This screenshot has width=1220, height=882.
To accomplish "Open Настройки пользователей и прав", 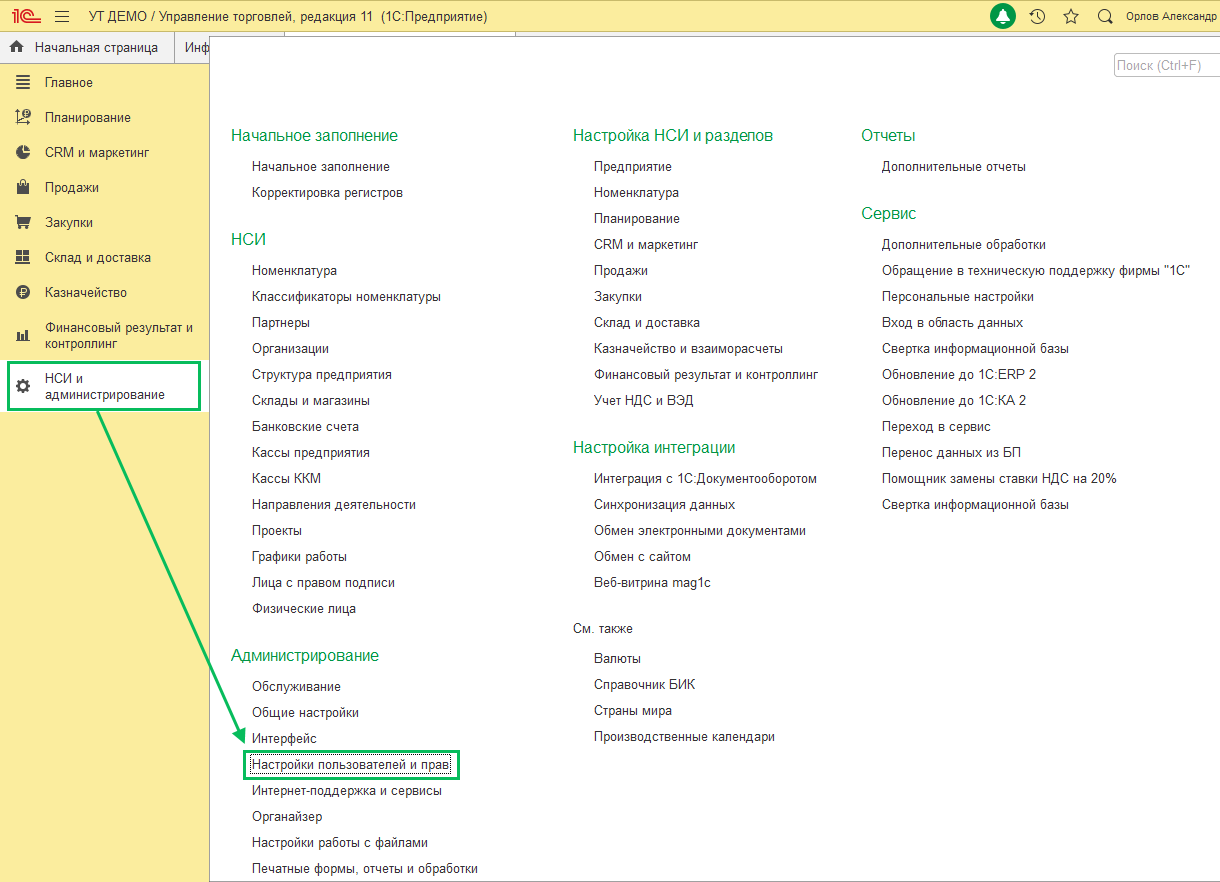I will pyautogui.click(x=351, y=764).
